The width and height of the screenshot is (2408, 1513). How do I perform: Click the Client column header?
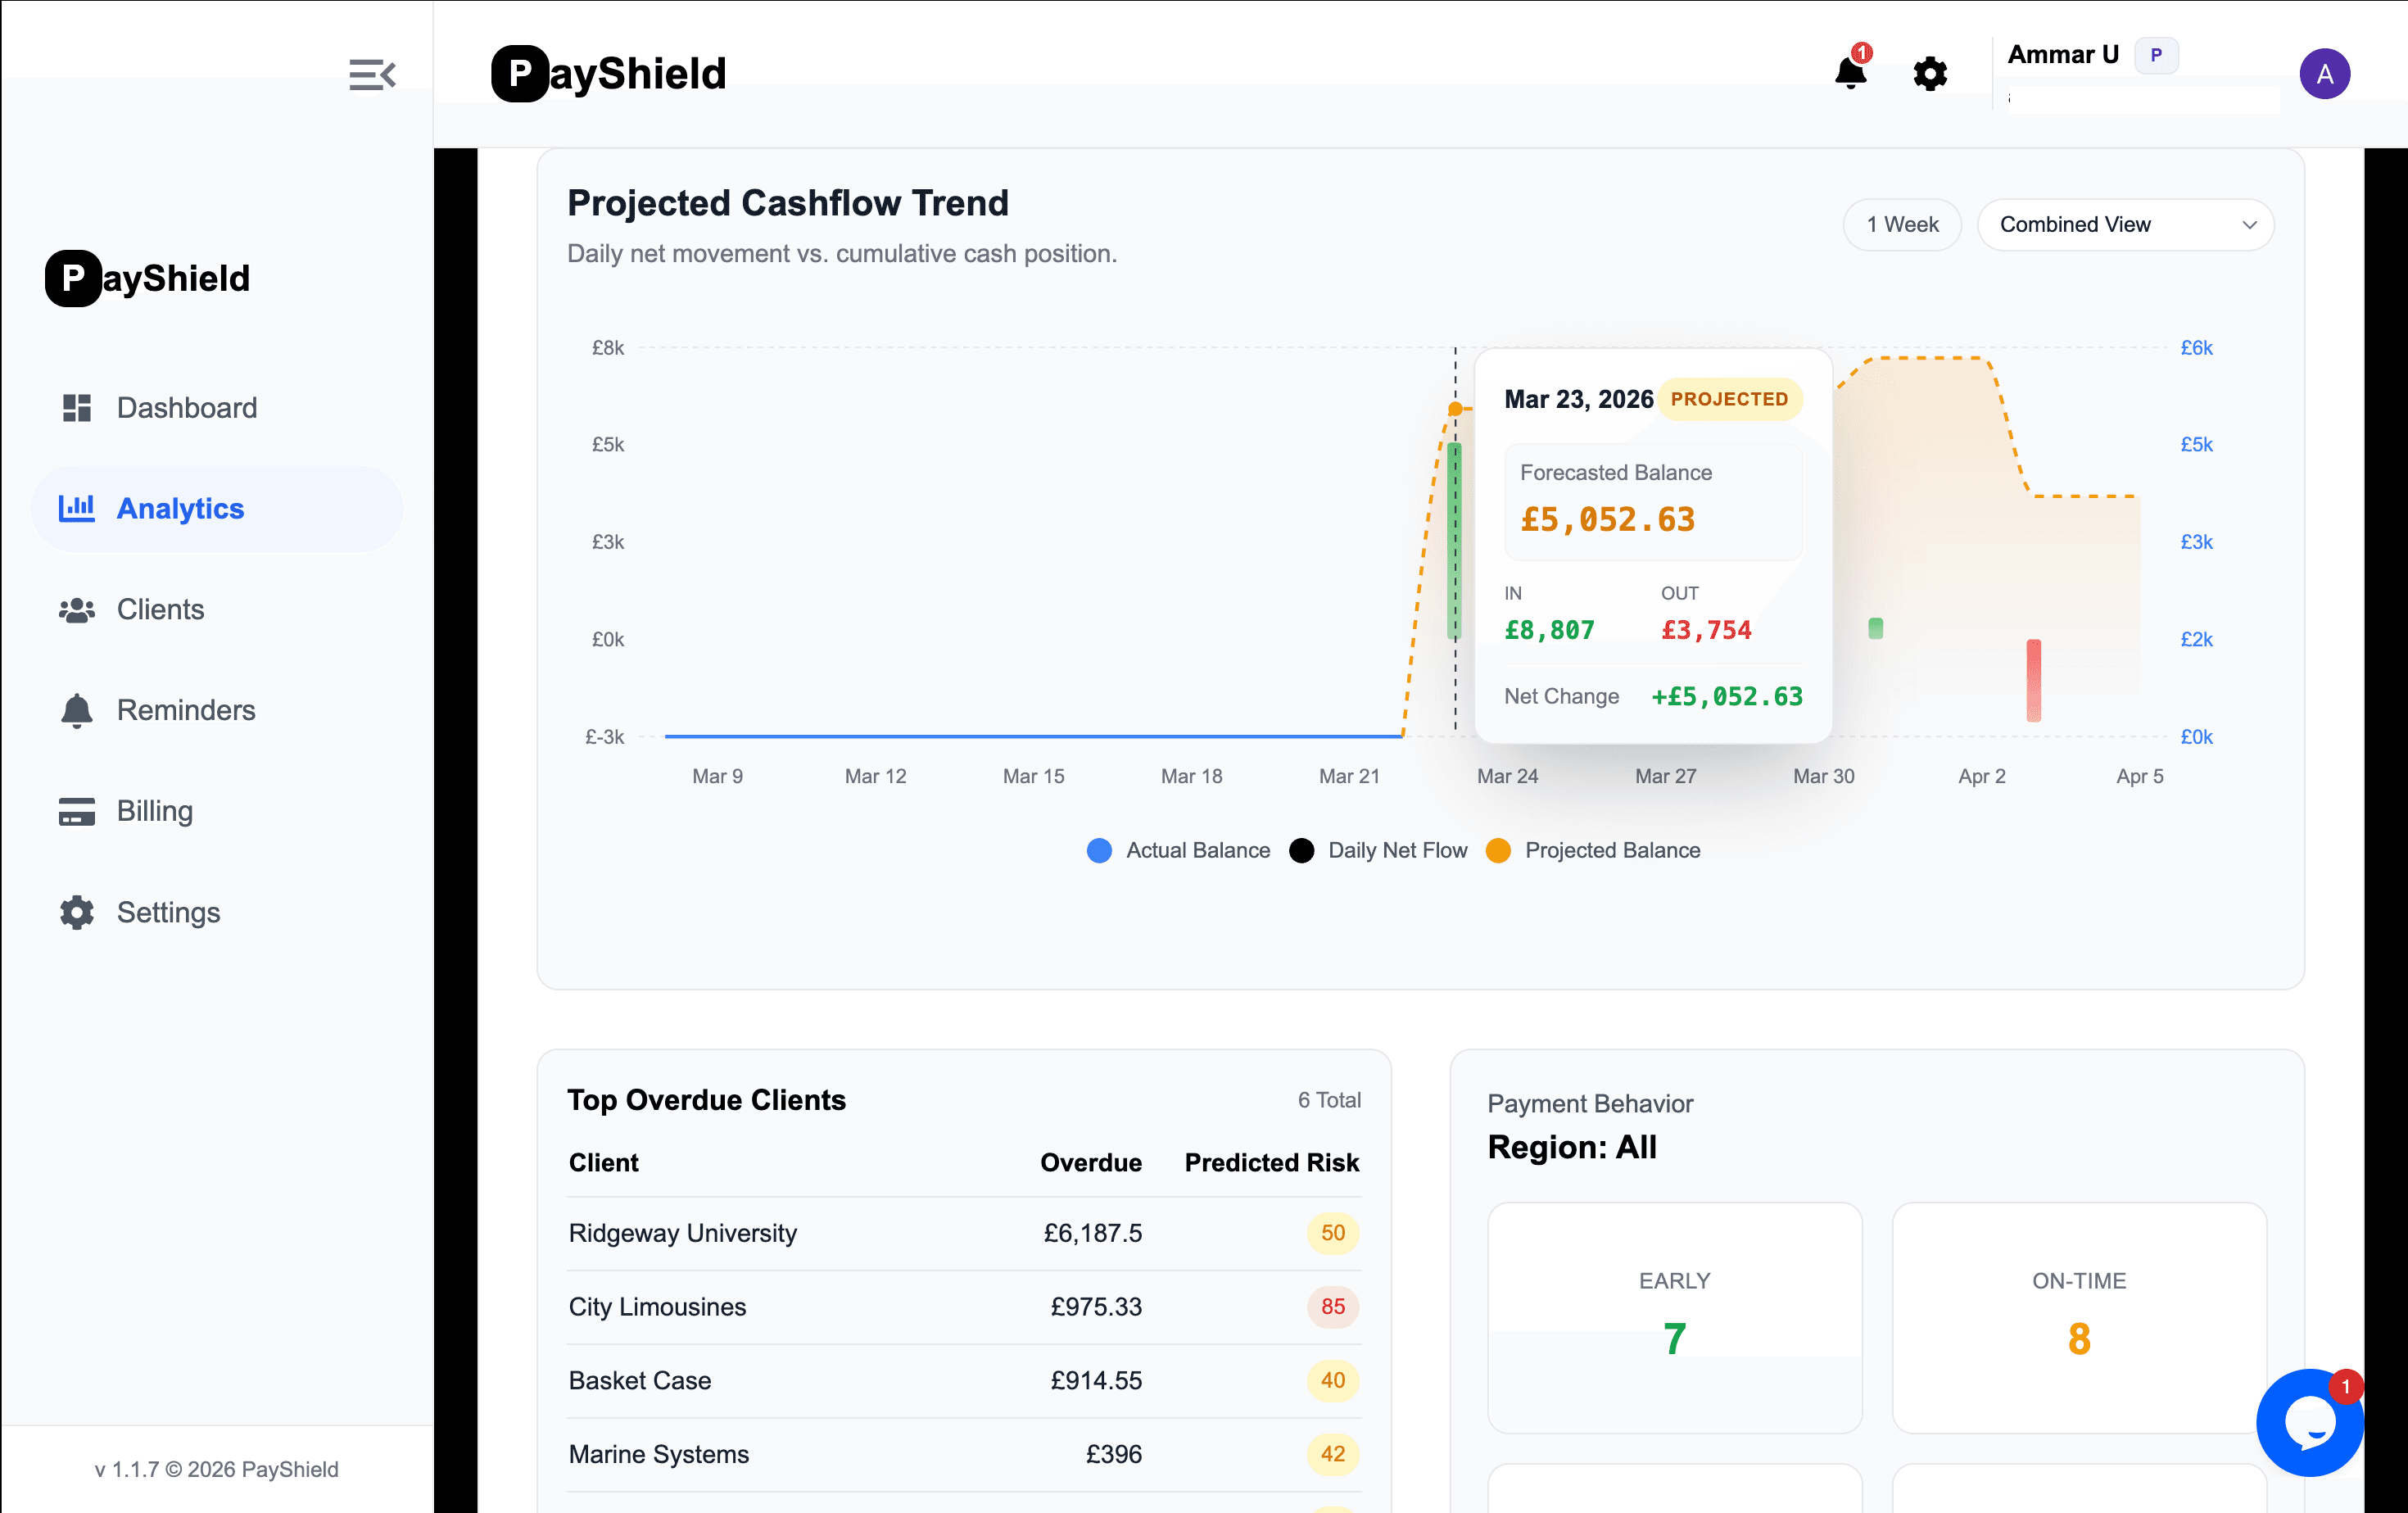pos(603,1162)
